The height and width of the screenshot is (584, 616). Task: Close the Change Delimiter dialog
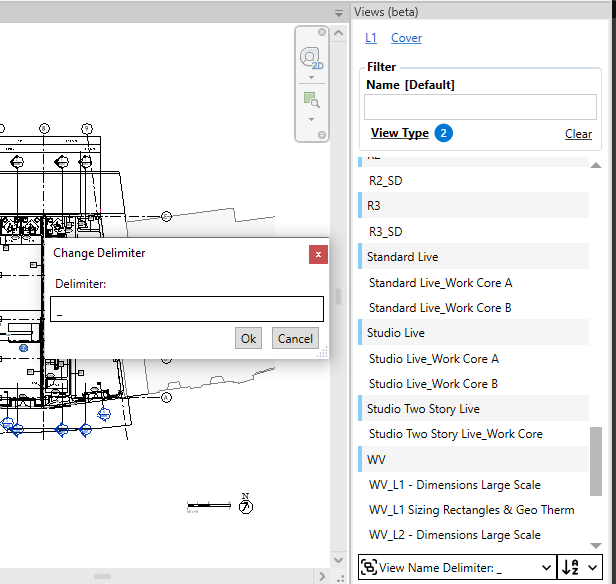[x=318, y=254]
